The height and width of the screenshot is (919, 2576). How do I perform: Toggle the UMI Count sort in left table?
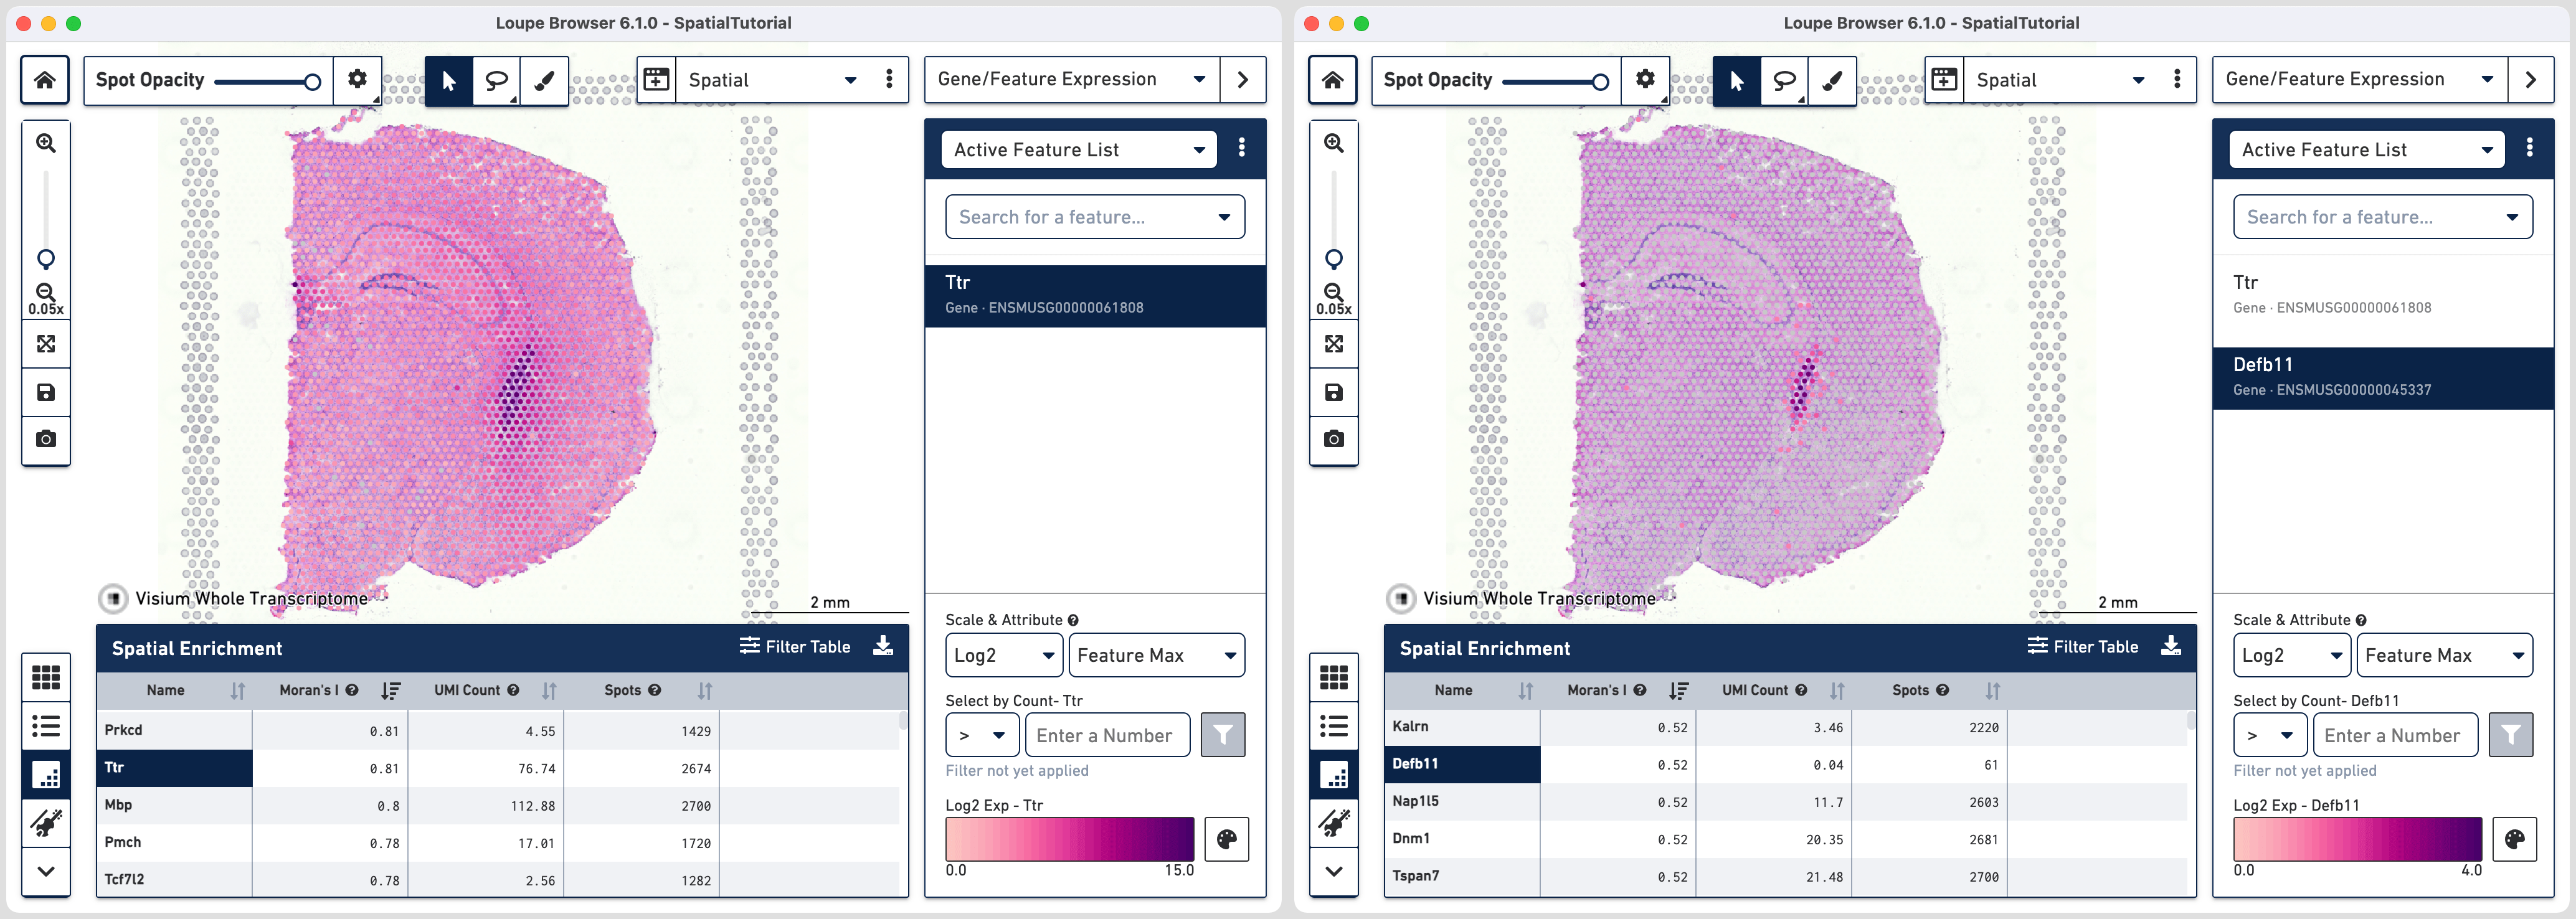[x=549, y=690]
